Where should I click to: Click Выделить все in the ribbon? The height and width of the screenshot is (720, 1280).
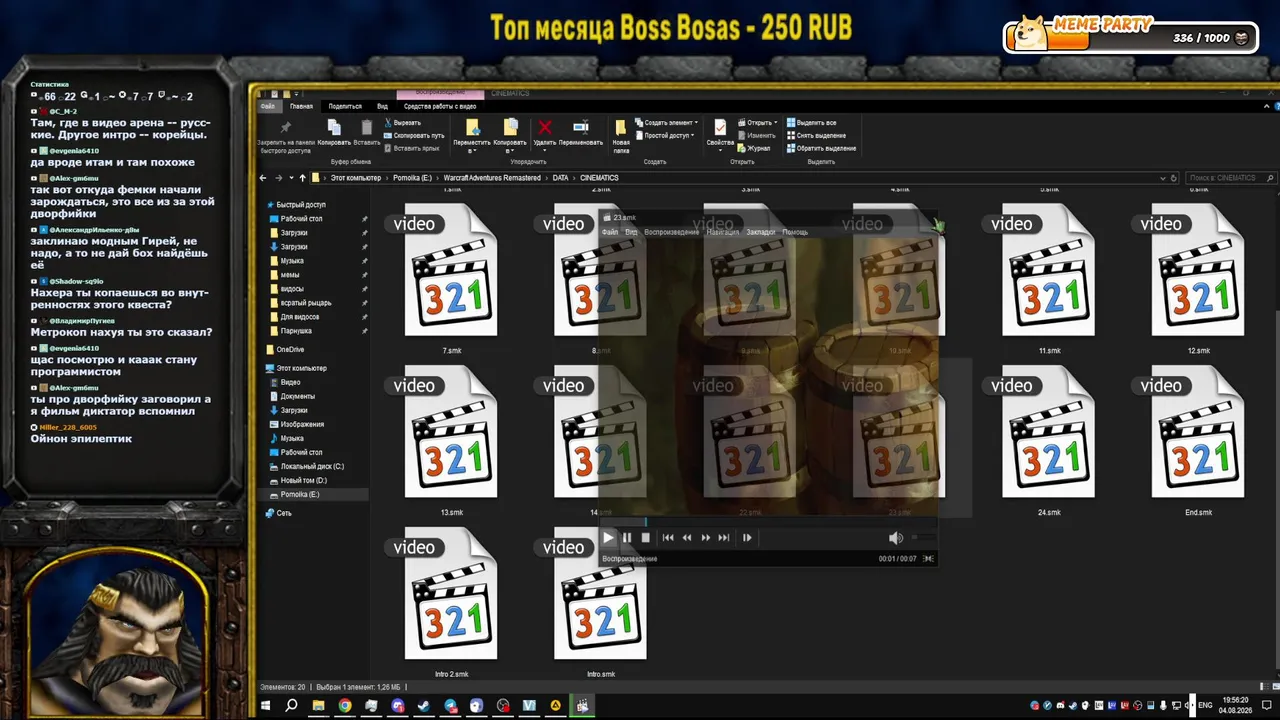point(811,123)
